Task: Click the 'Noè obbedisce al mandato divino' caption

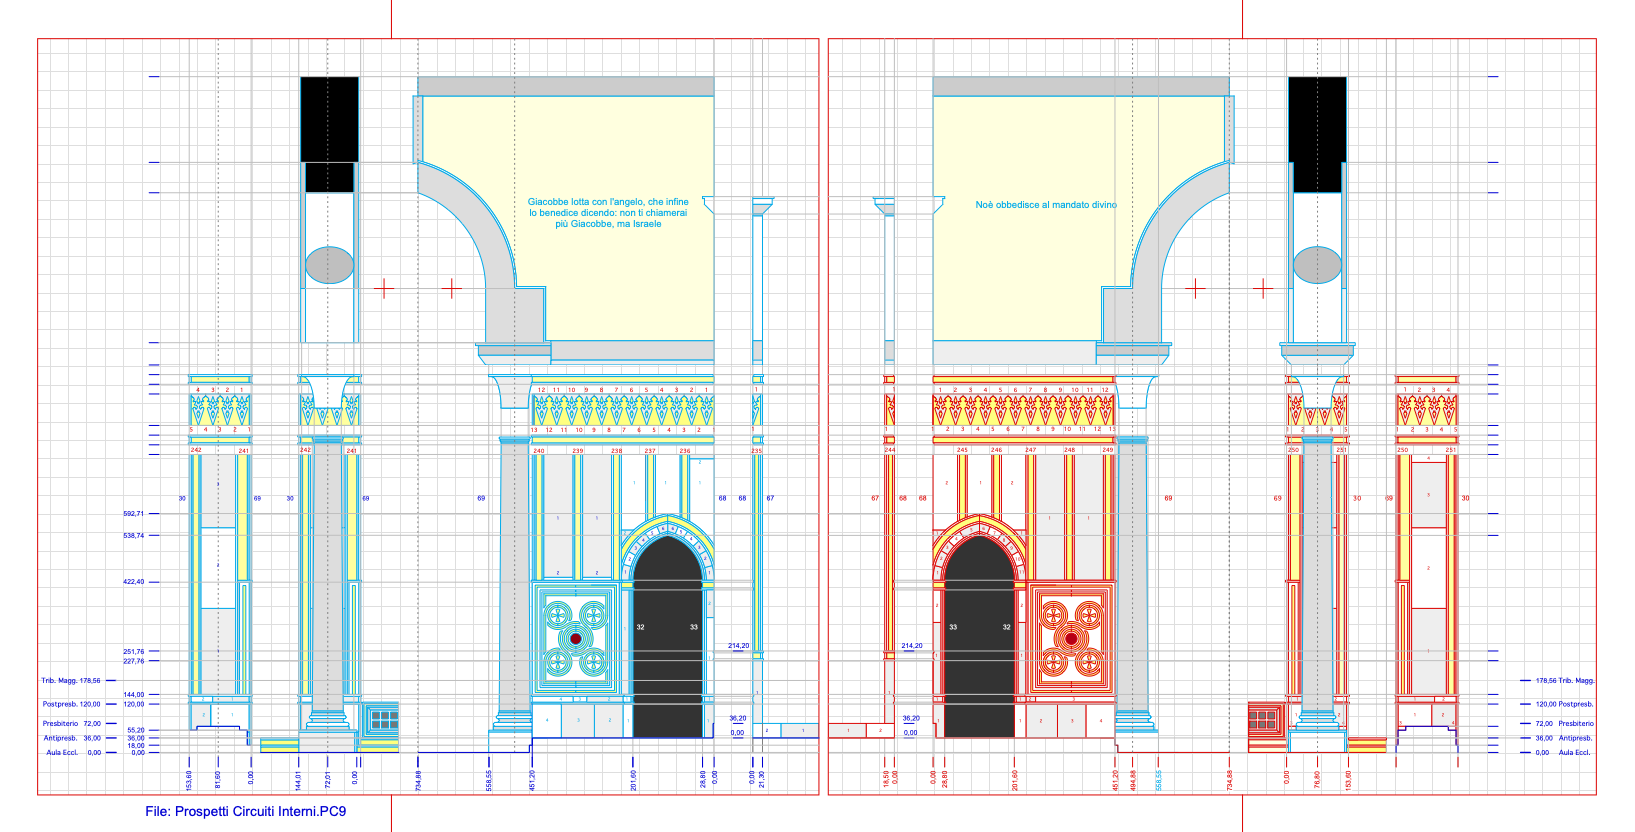Action: (1046, 205)
